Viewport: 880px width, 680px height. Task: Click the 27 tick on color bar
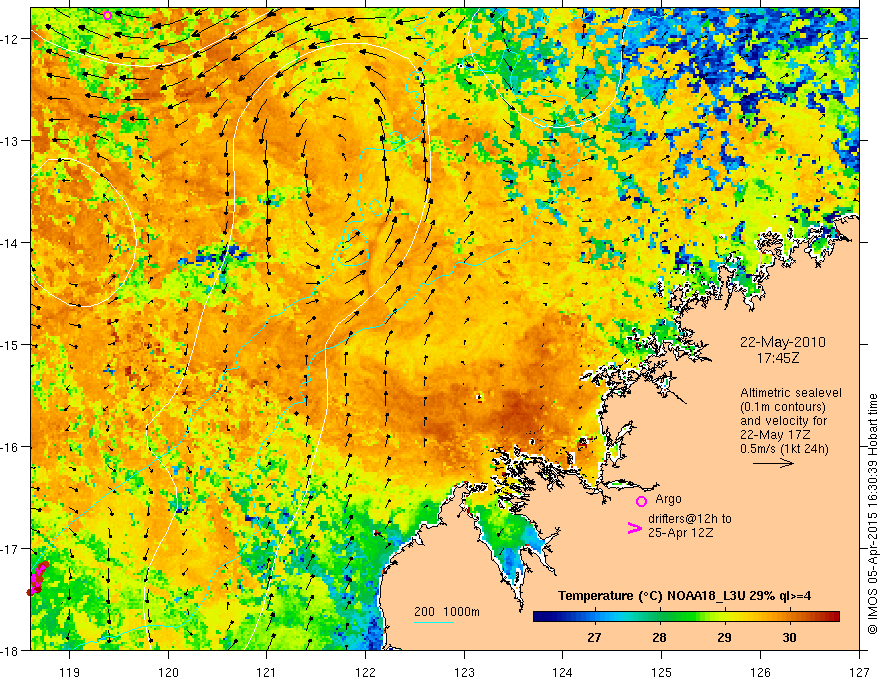pyautogui.click(x=594, y=637)
